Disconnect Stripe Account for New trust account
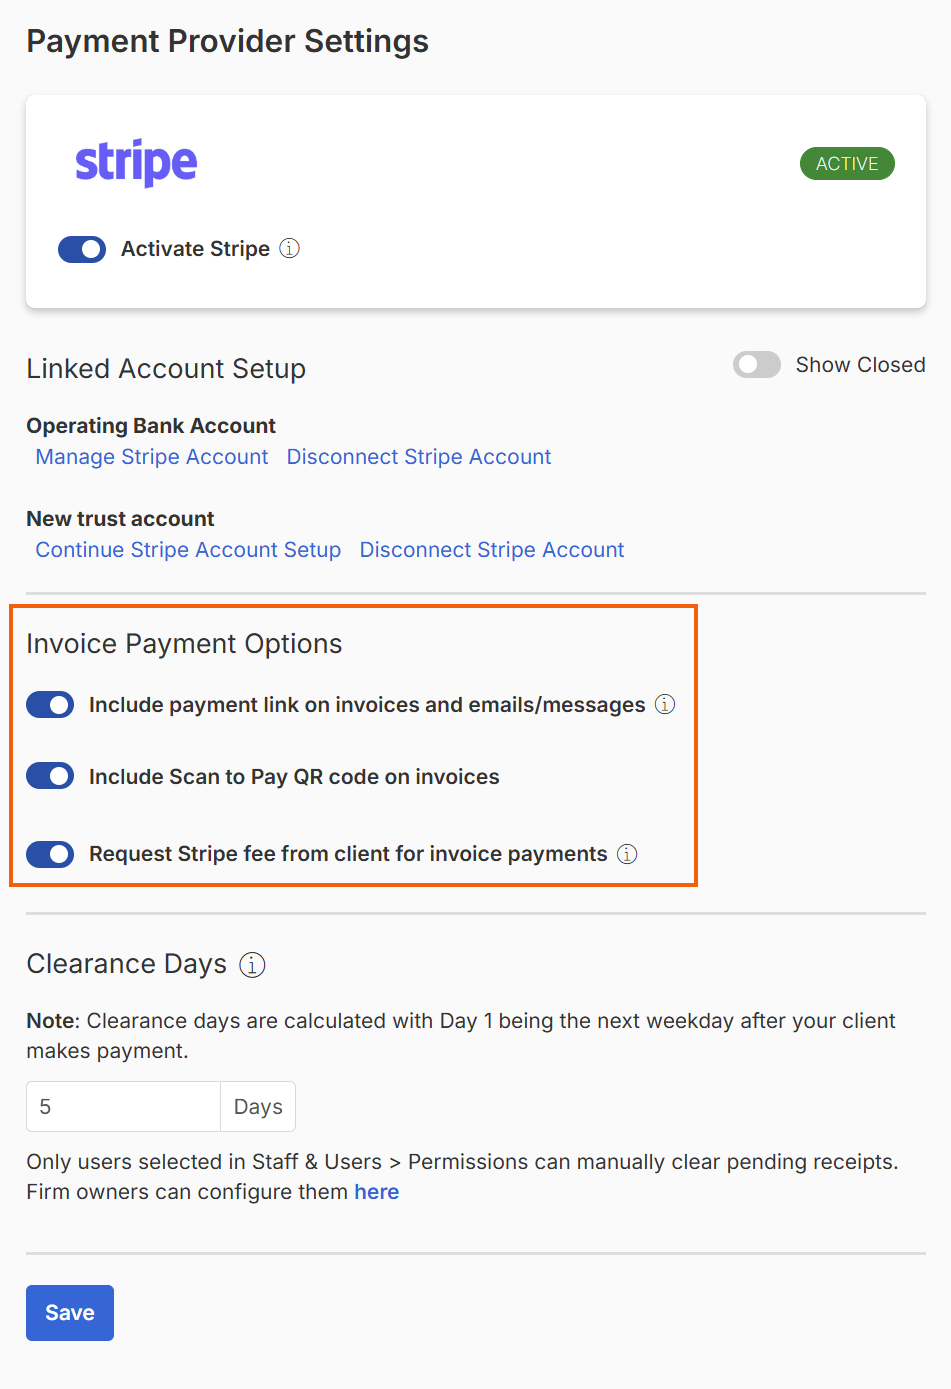Viewport: 951px width, 1389px height. [x=492, y=550]
